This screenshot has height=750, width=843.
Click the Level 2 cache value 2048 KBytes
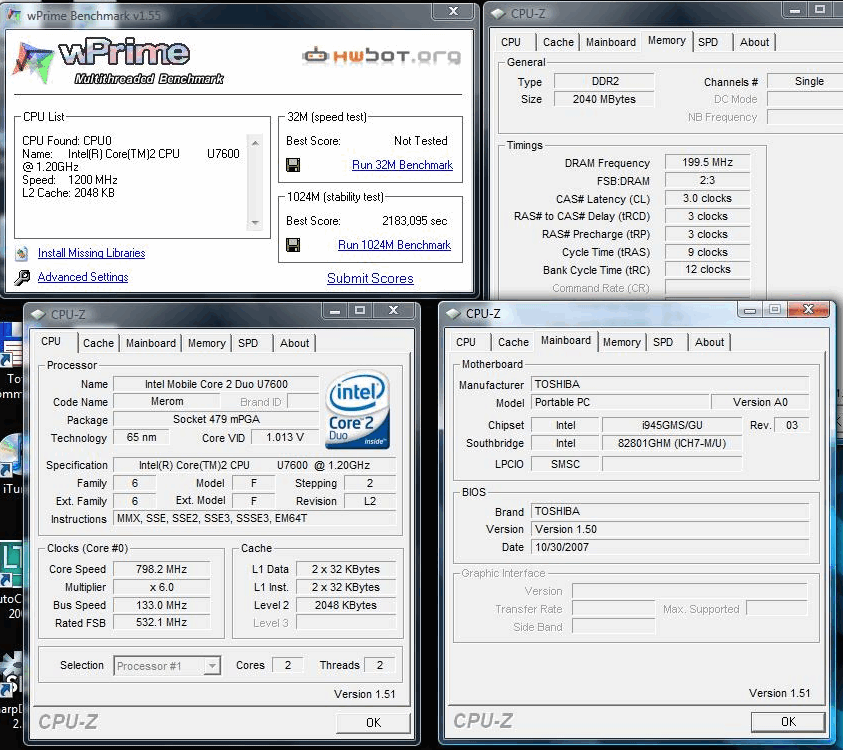pyautogui.click(x=346, y=605)
